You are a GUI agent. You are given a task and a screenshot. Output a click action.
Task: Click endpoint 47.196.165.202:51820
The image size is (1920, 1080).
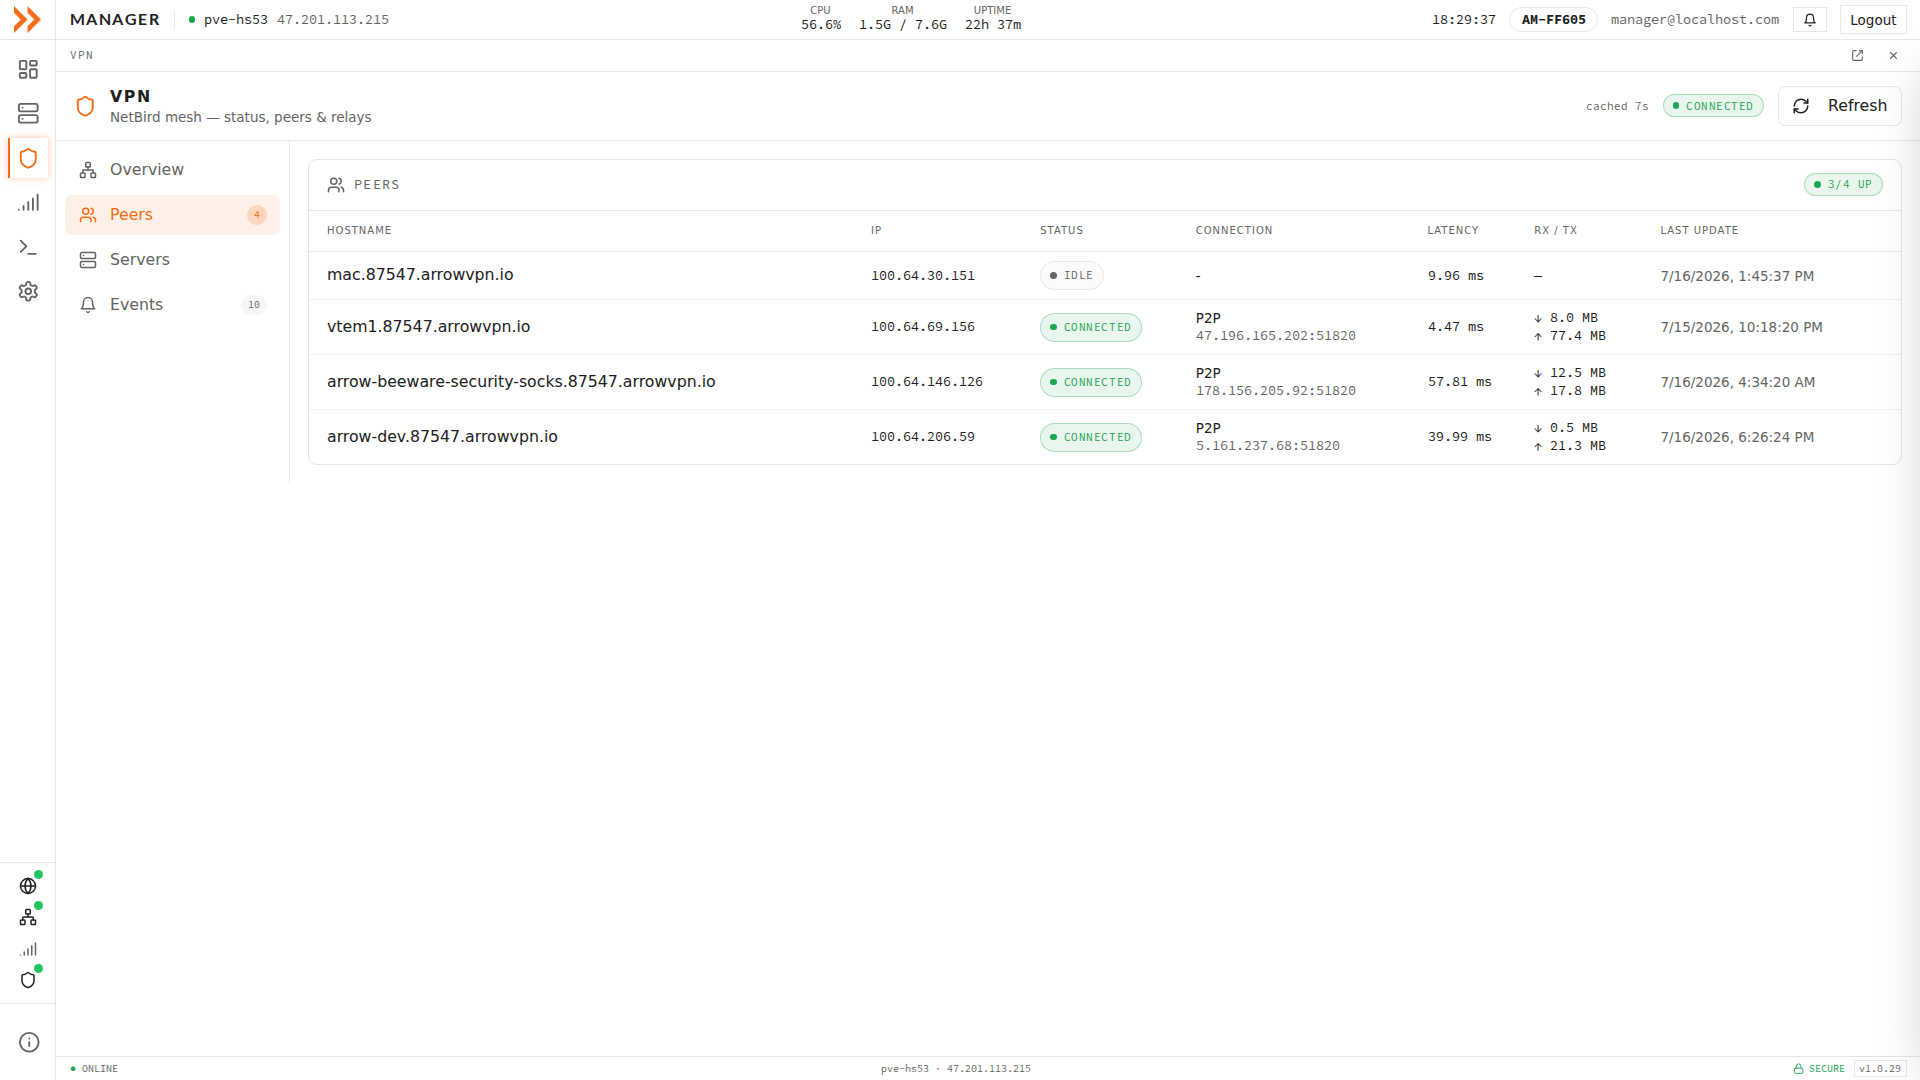point(1275,336)
